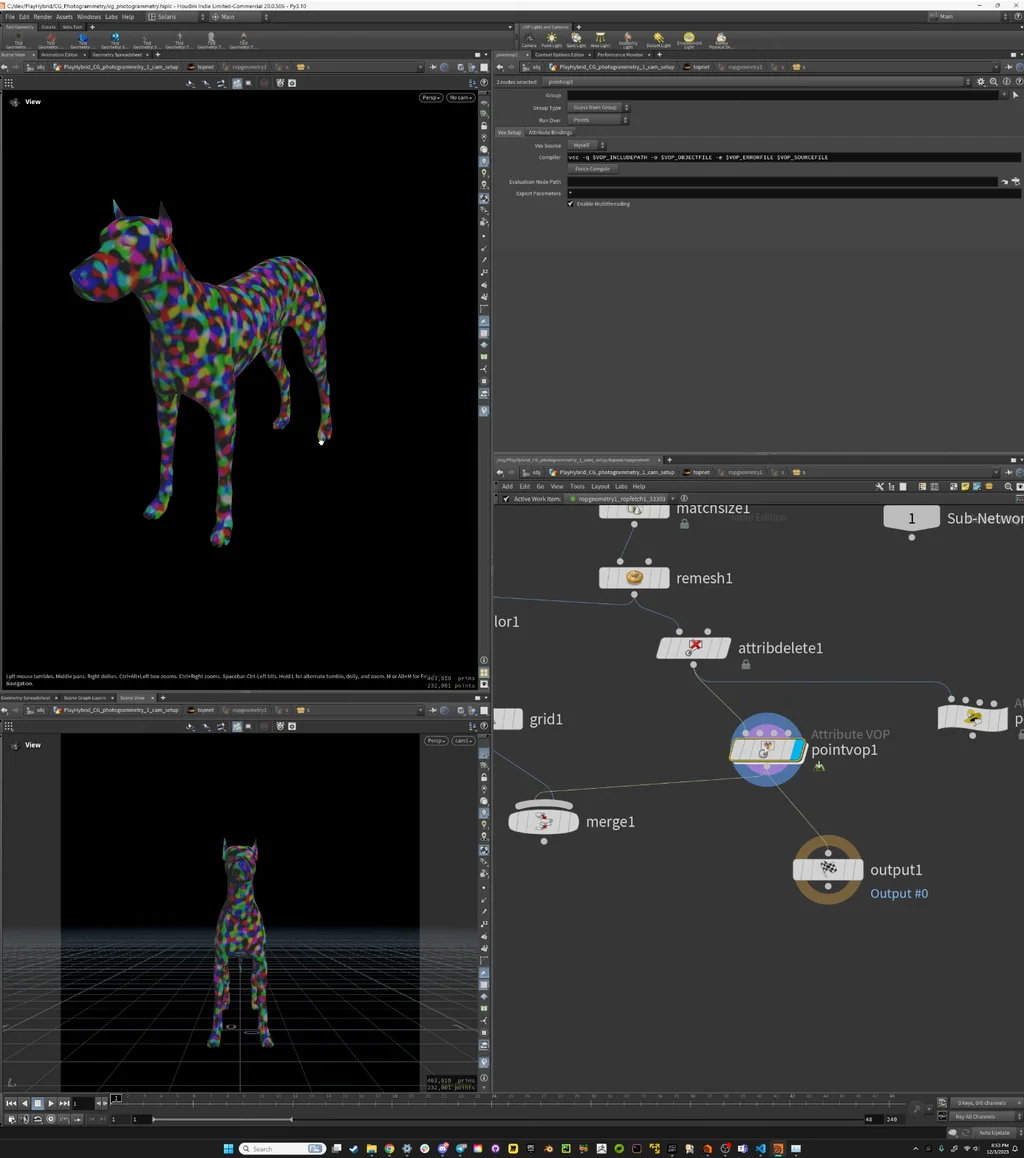Select the Camera shelf tool

[529, 40]
